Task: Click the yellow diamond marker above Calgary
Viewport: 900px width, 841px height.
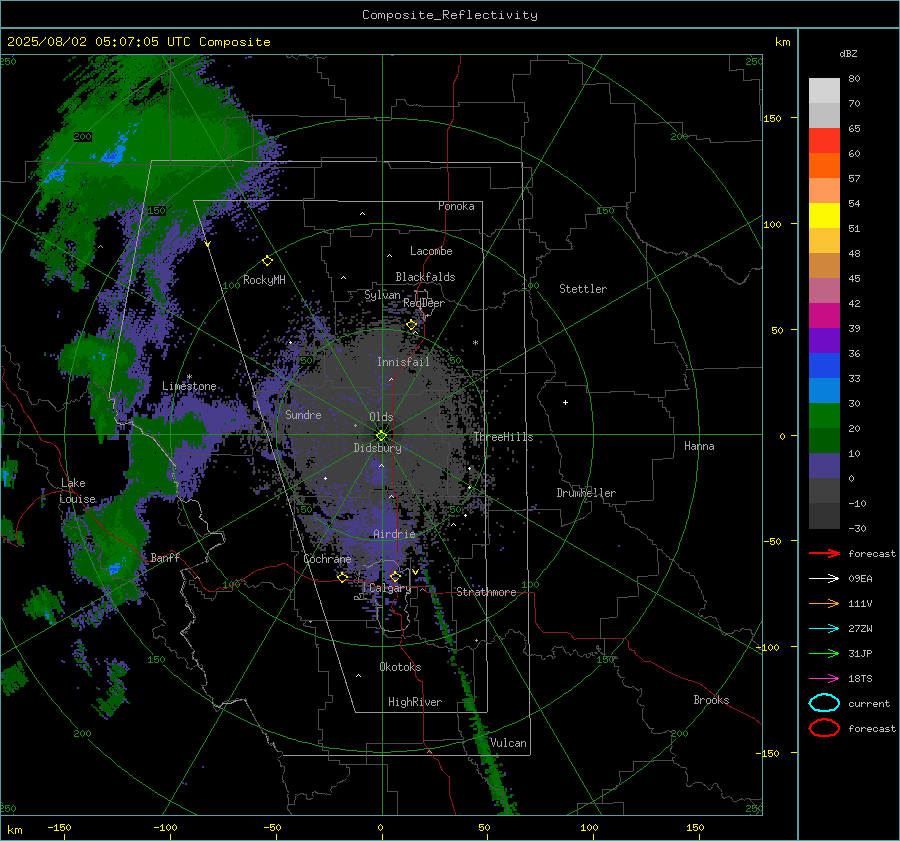Action: coord(395,576)
